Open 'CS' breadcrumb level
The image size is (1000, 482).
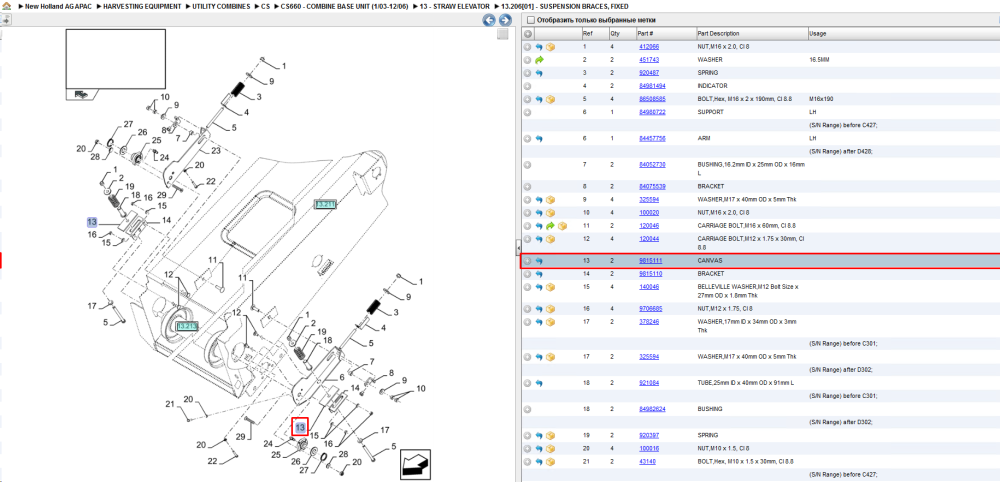click(x=265, y=6)
